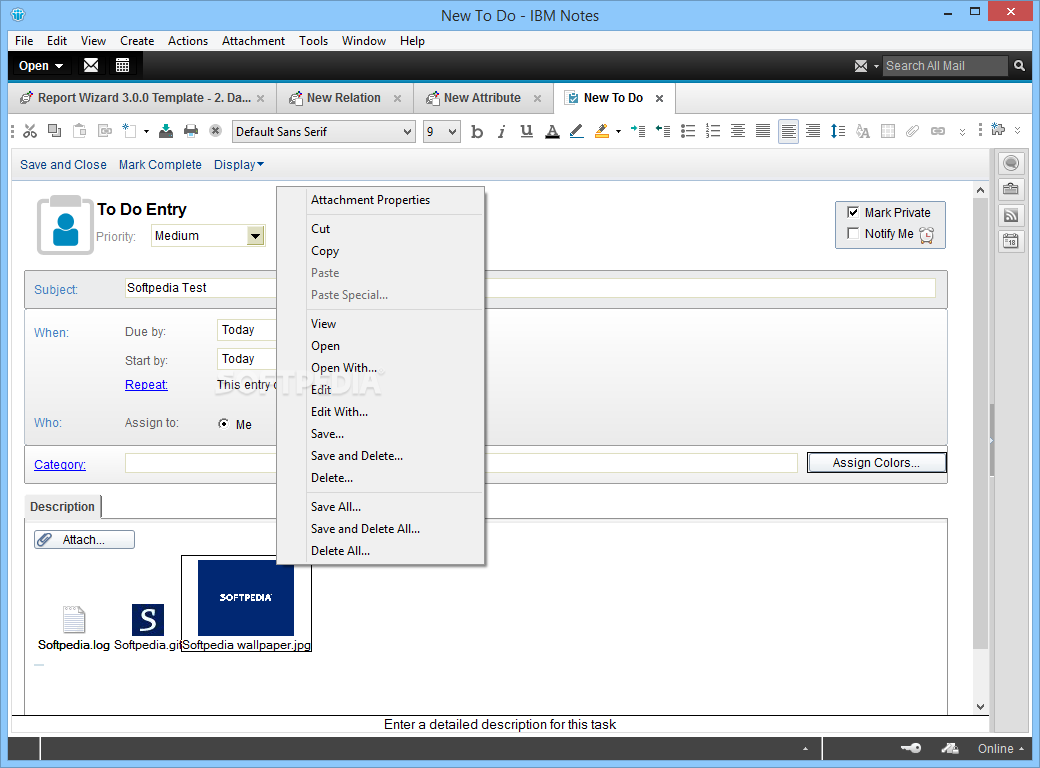Click the line spacing icon
The height and width of the screenshot is (768, 1040).
click(x=838, y=131)
